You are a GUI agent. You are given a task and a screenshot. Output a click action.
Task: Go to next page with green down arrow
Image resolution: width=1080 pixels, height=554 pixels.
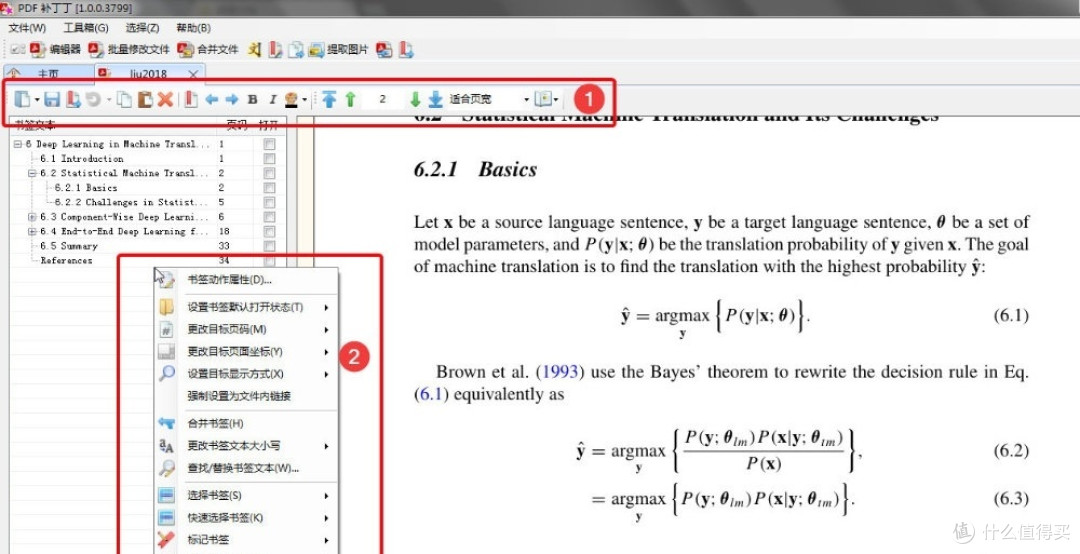tap(415, 99)
